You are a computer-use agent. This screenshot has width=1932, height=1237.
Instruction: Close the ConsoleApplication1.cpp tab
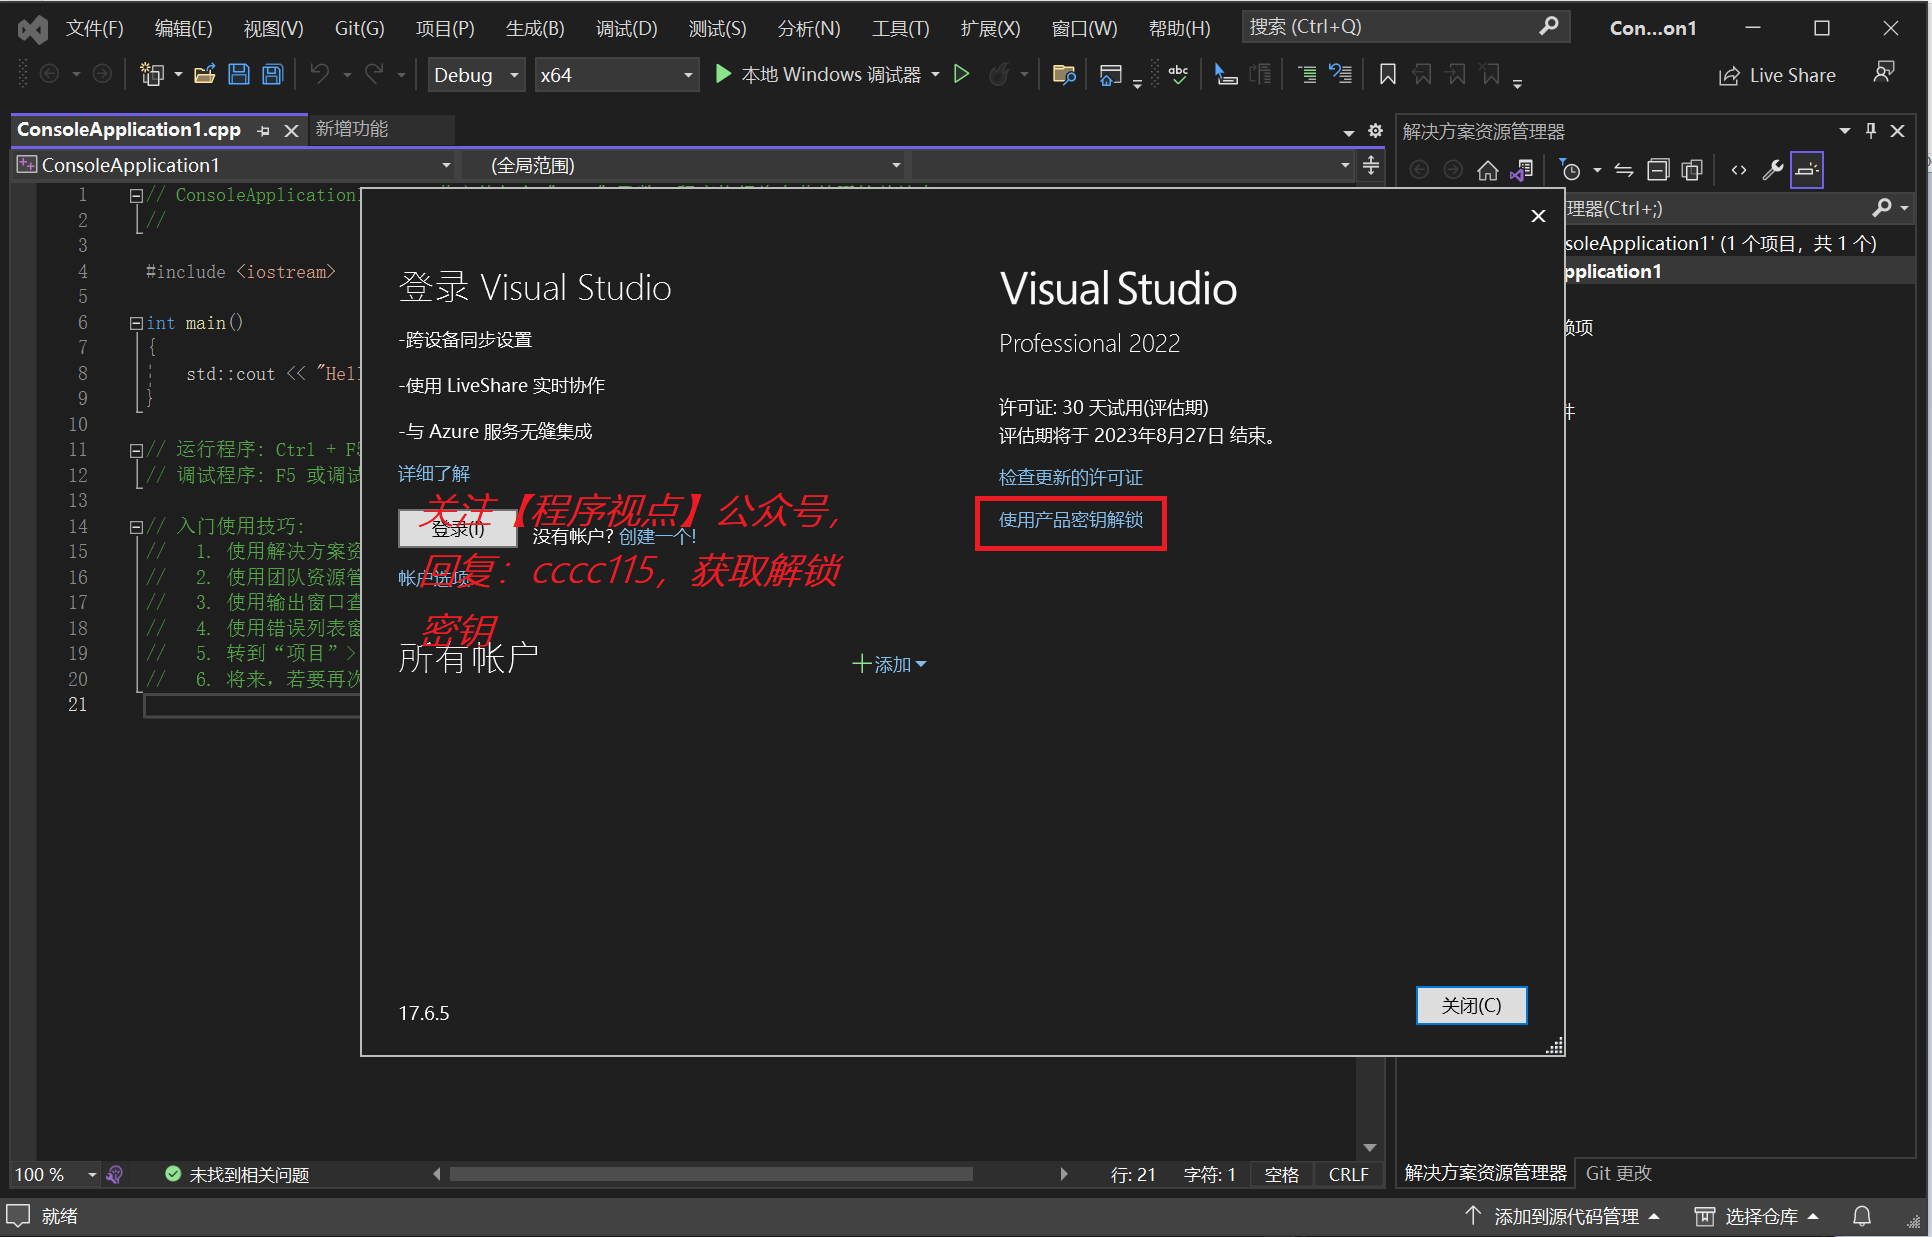(291, 131)
